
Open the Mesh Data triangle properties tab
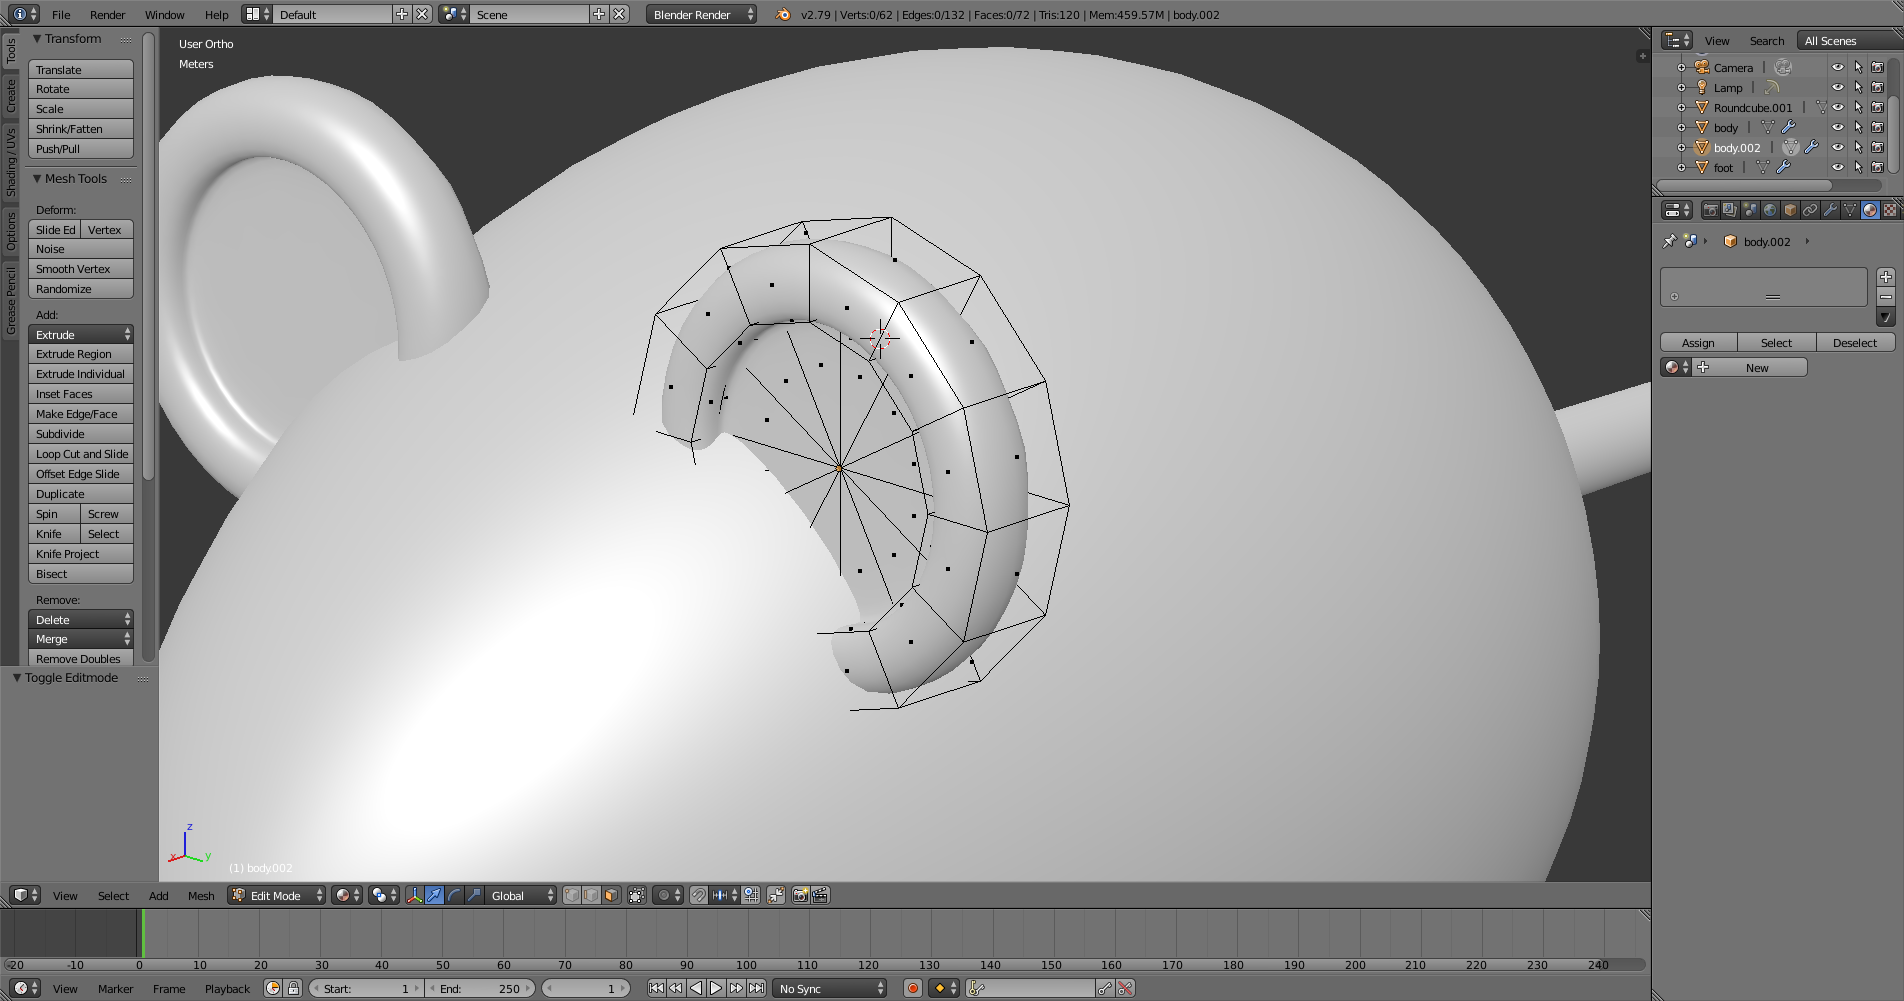[x=1850, y=210]
